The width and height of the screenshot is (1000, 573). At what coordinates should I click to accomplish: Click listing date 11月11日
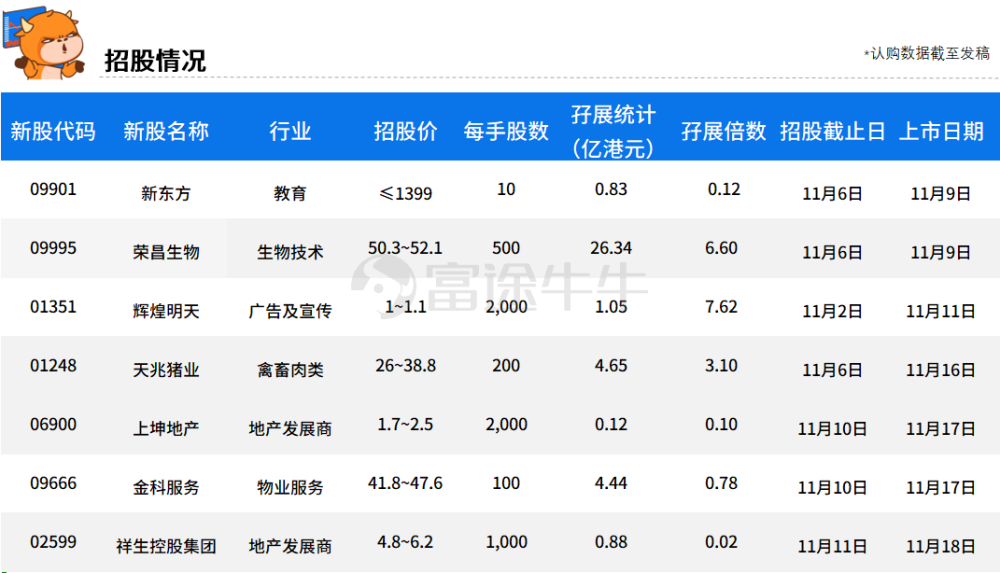tap(941, 311)
